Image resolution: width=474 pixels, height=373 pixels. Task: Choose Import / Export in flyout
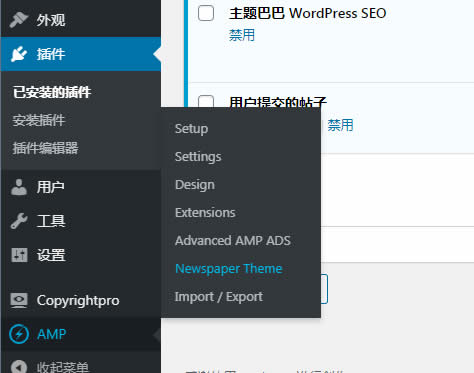(x=219, y=297)
